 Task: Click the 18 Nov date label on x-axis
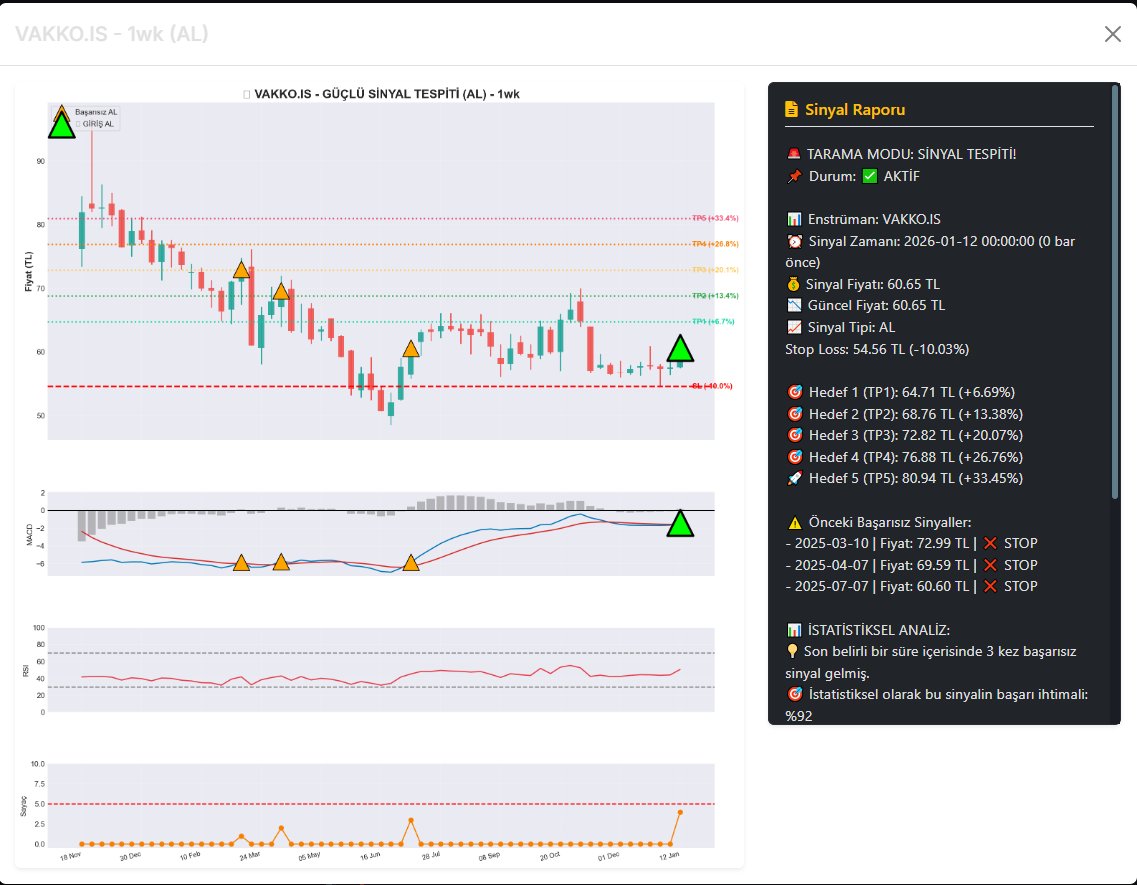(70, 857)
